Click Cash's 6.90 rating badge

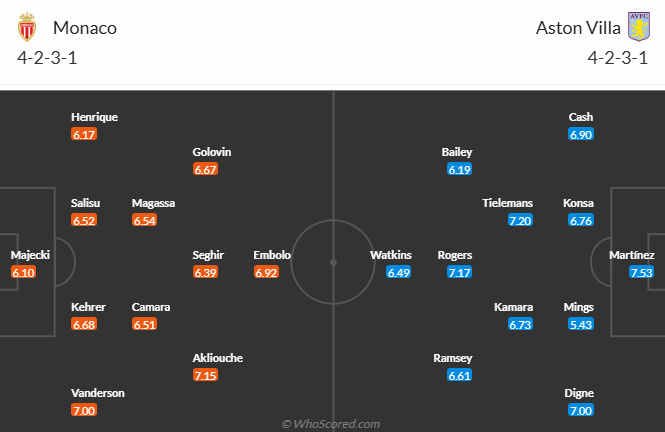581,134
